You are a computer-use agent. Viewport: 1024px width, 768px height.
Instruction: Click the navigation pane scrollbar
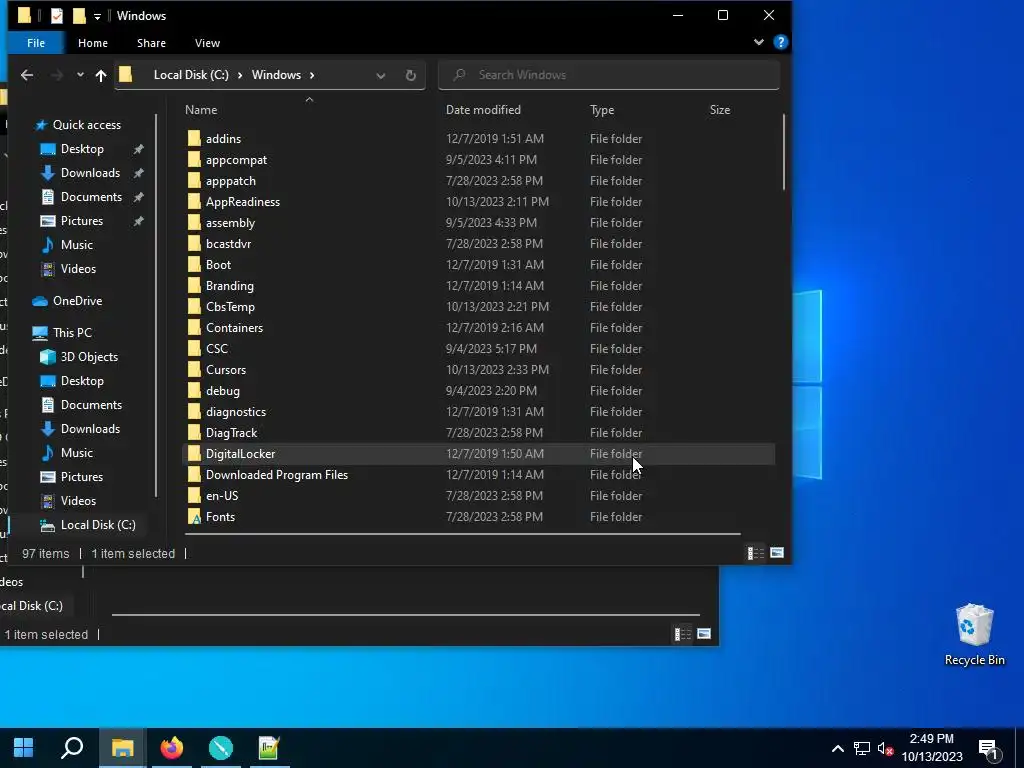pos(156,304)
